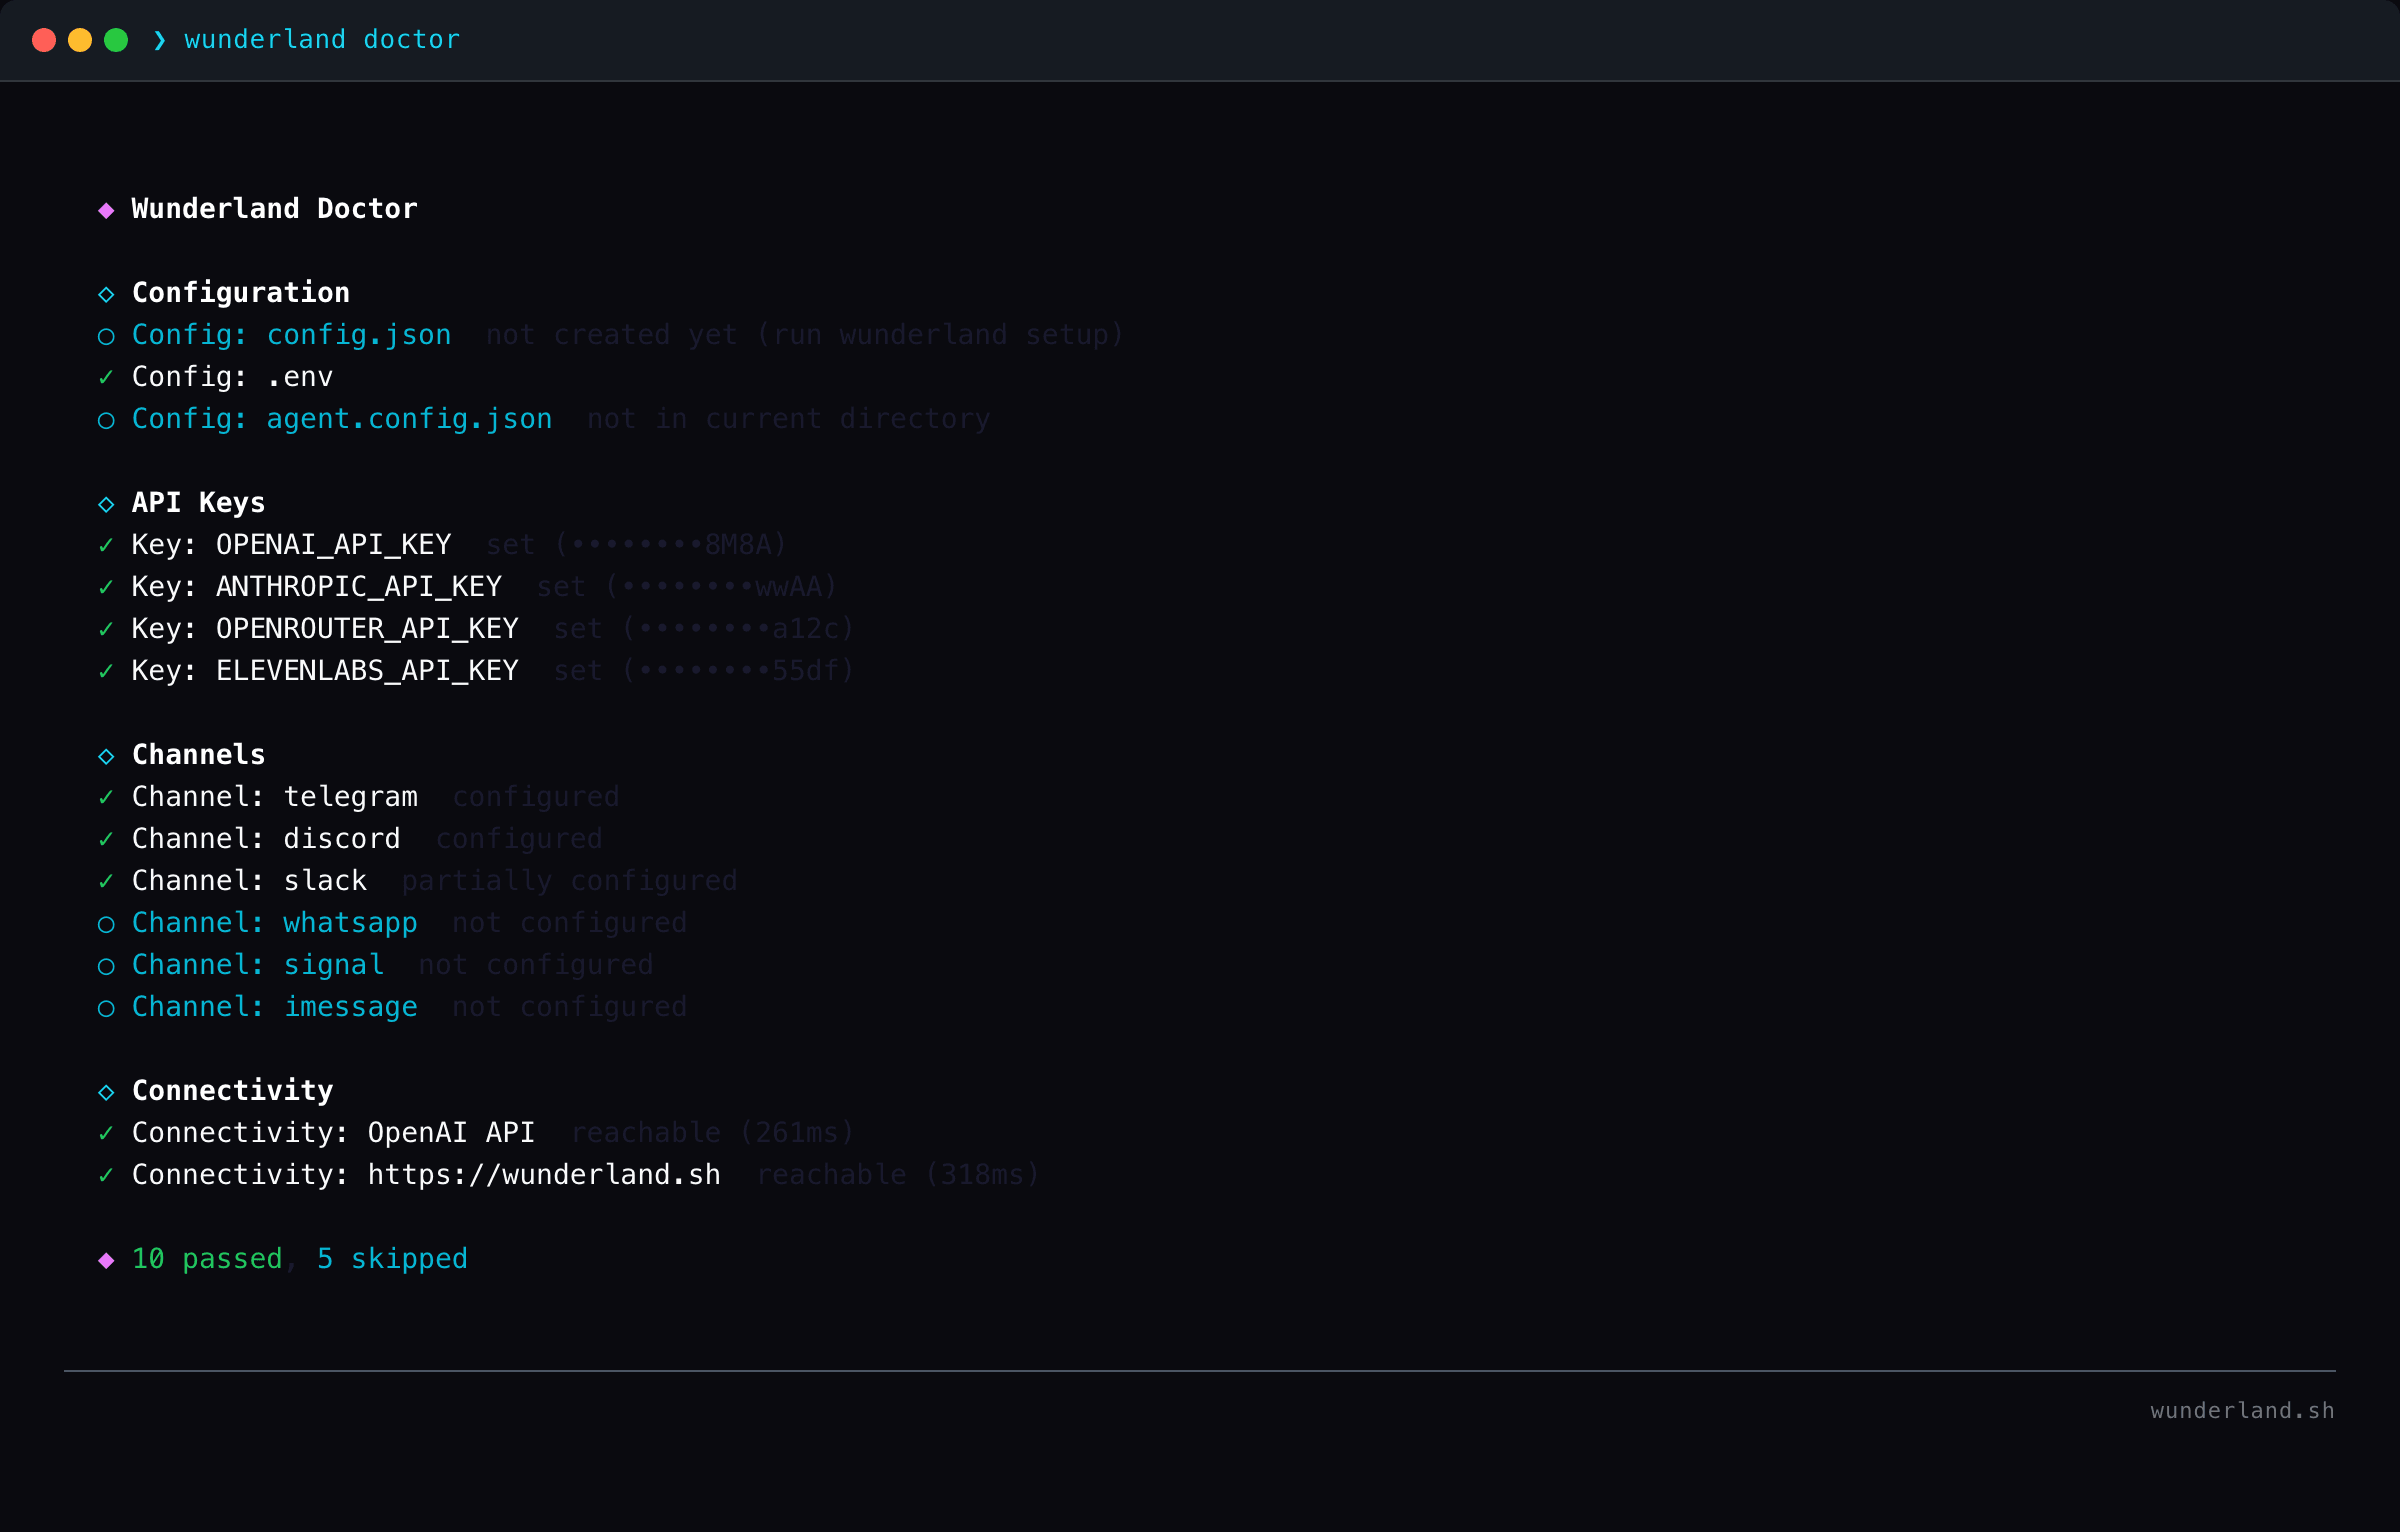The image size is (2400, 1532).
Task: Click the prompt arrow in the title bar
Action: (x=158, y=40)
